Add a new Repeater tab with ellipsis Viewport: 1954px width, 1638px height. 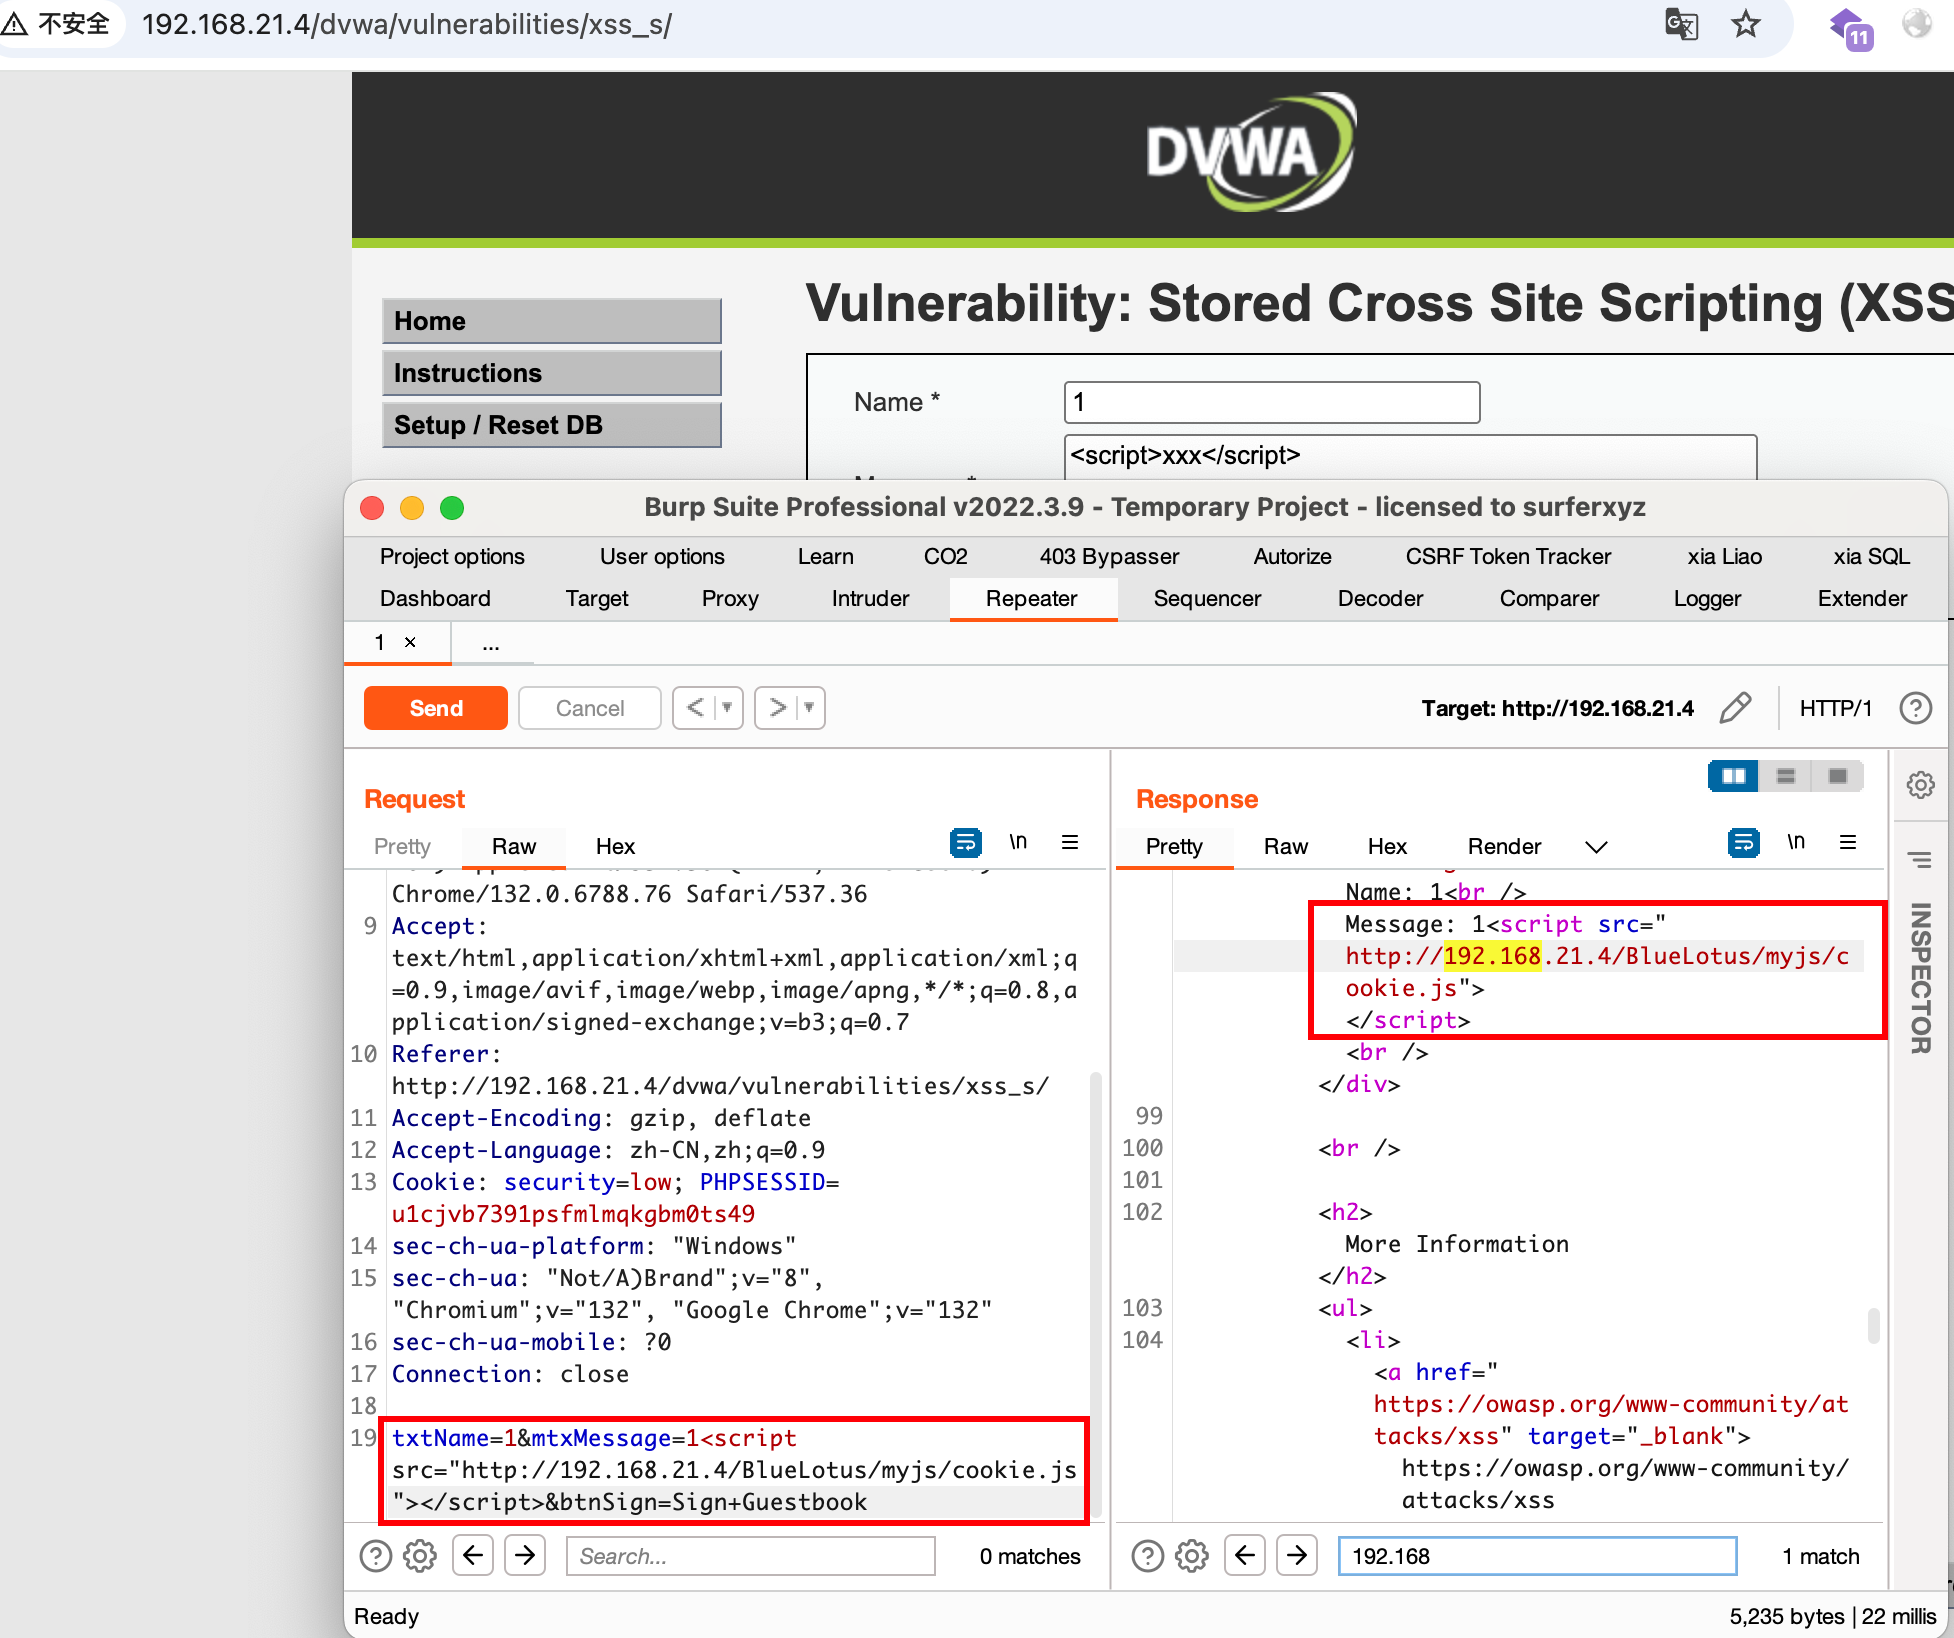point(491,644)
